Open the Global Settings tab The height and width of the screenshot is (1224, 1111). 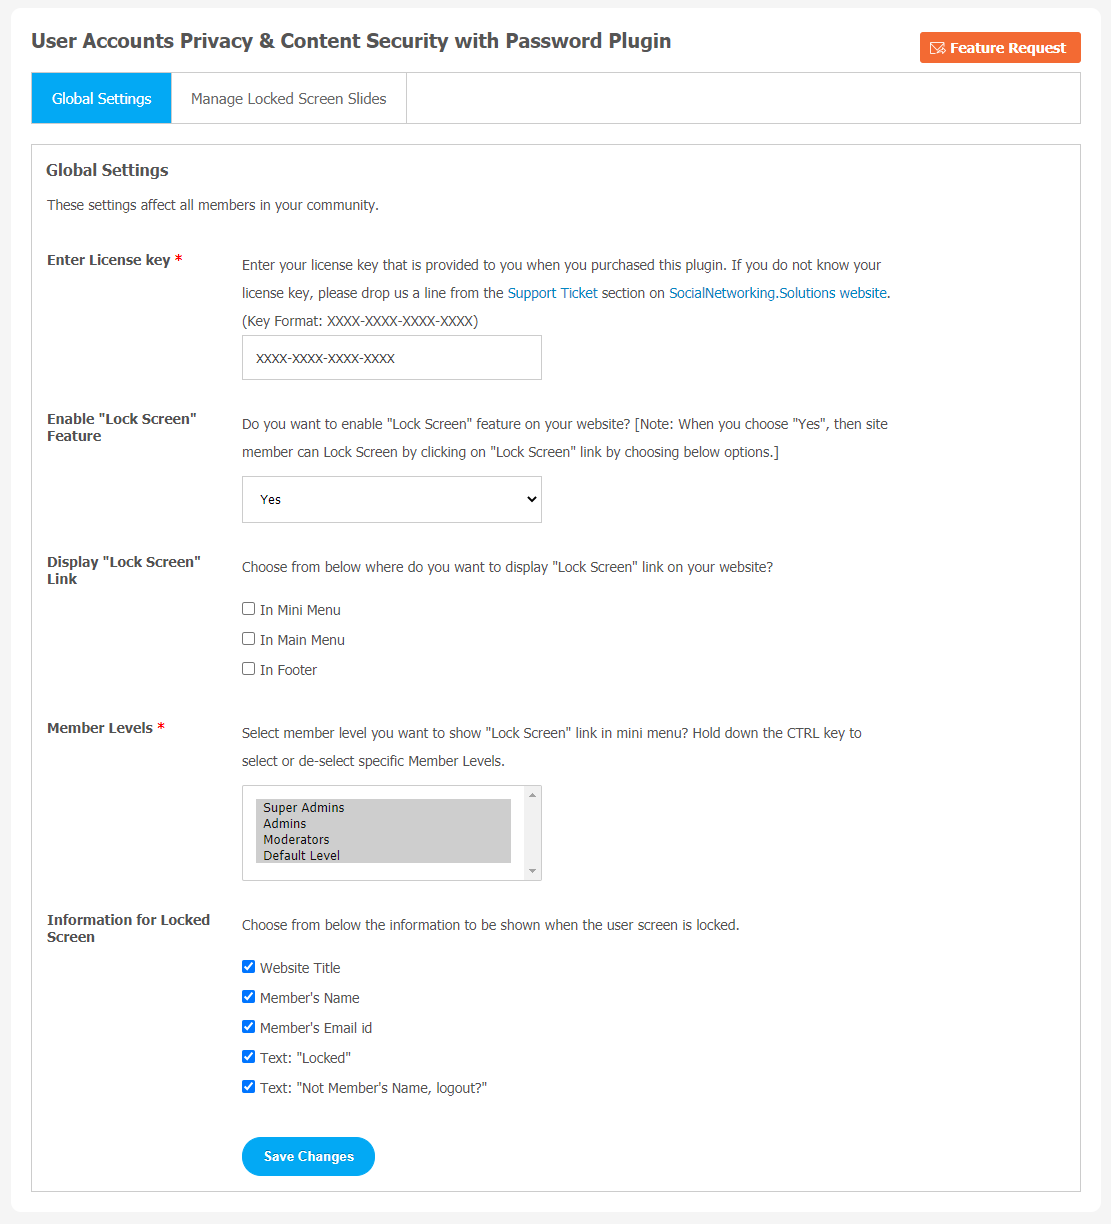[102, 98]
